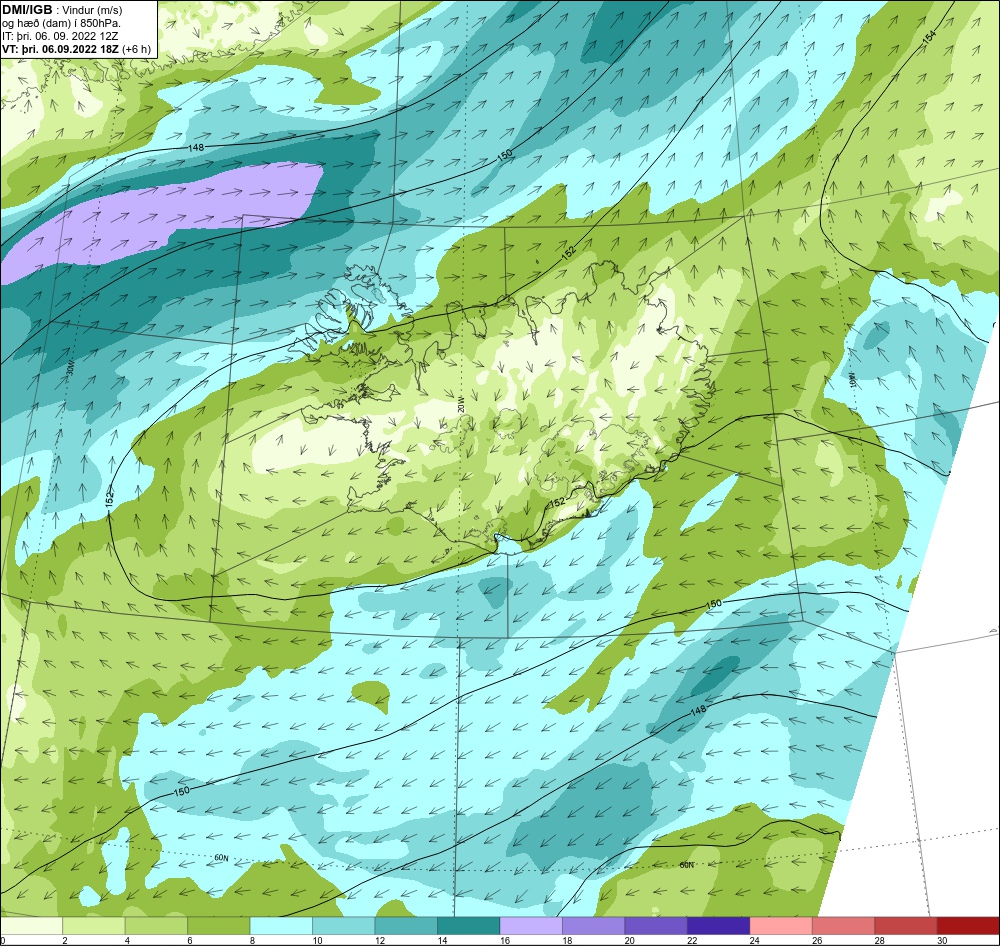Viewport: 1000px width, 946px height.
Task: Click the legend tick label '30'
Action: tap(943, 940)
